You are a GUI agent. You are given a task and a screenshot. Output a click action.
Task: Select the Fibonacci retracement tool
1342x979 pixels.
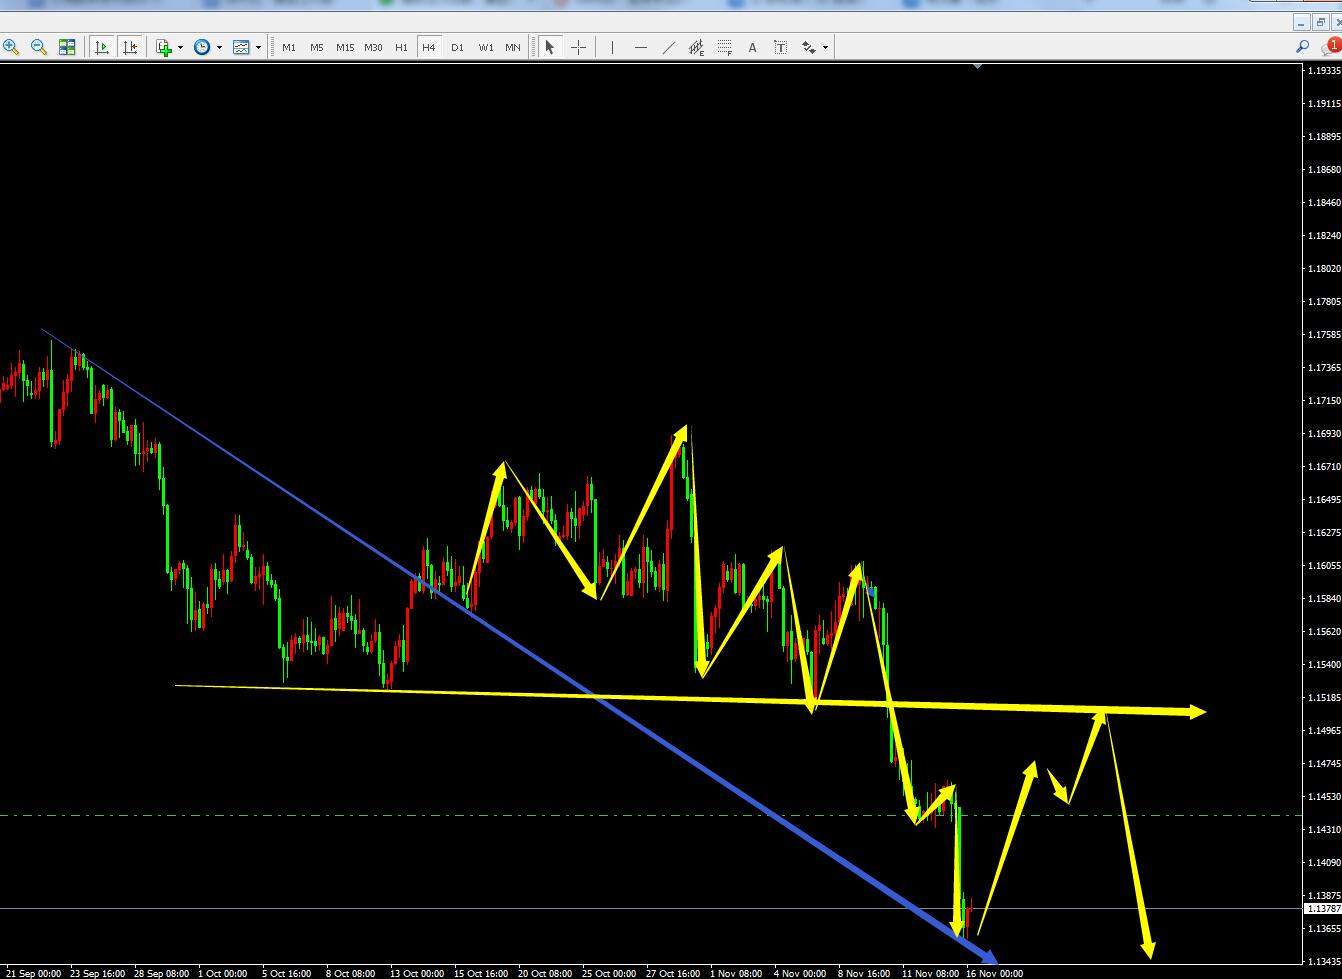coord(724,47)
